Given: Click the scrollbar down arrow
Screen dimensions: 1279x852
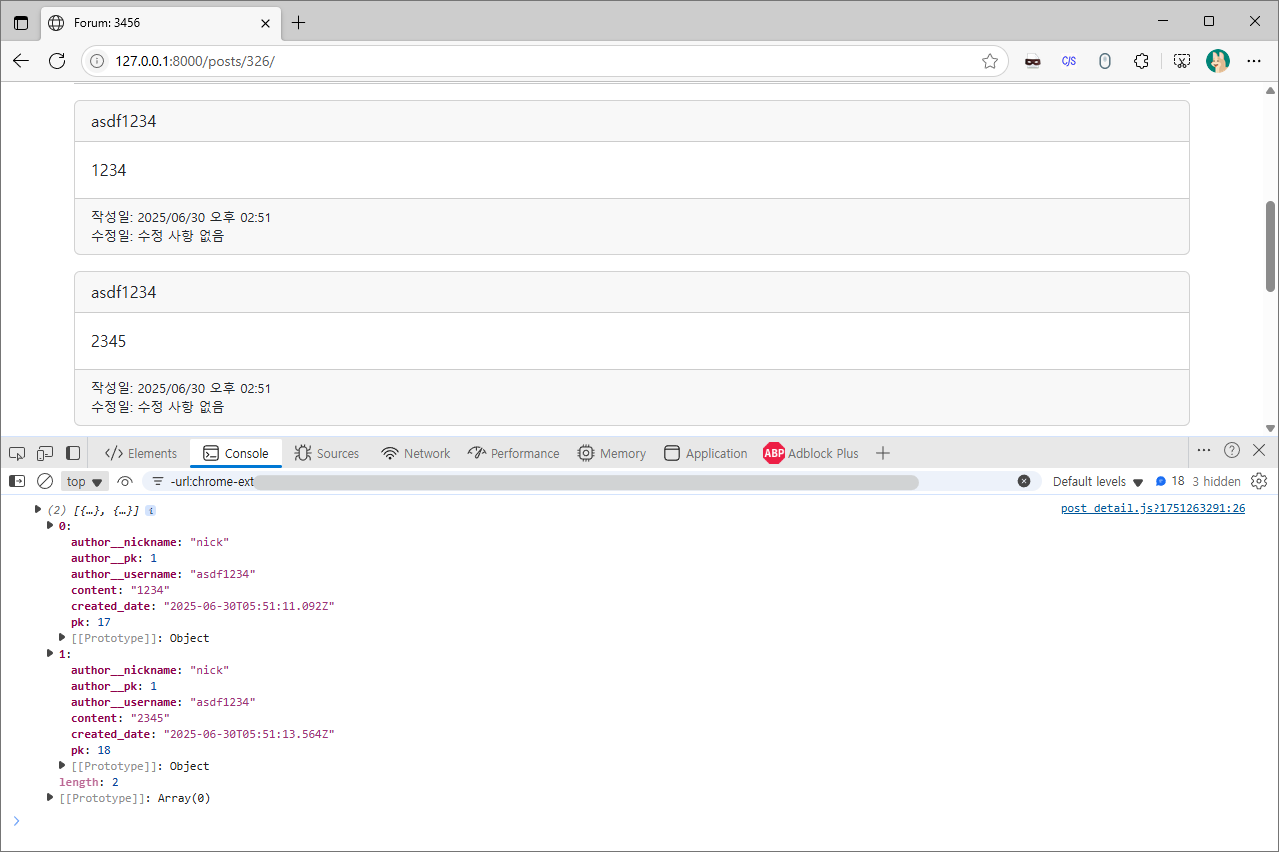Looking at the screenshot, I should tap(1270, 428).
